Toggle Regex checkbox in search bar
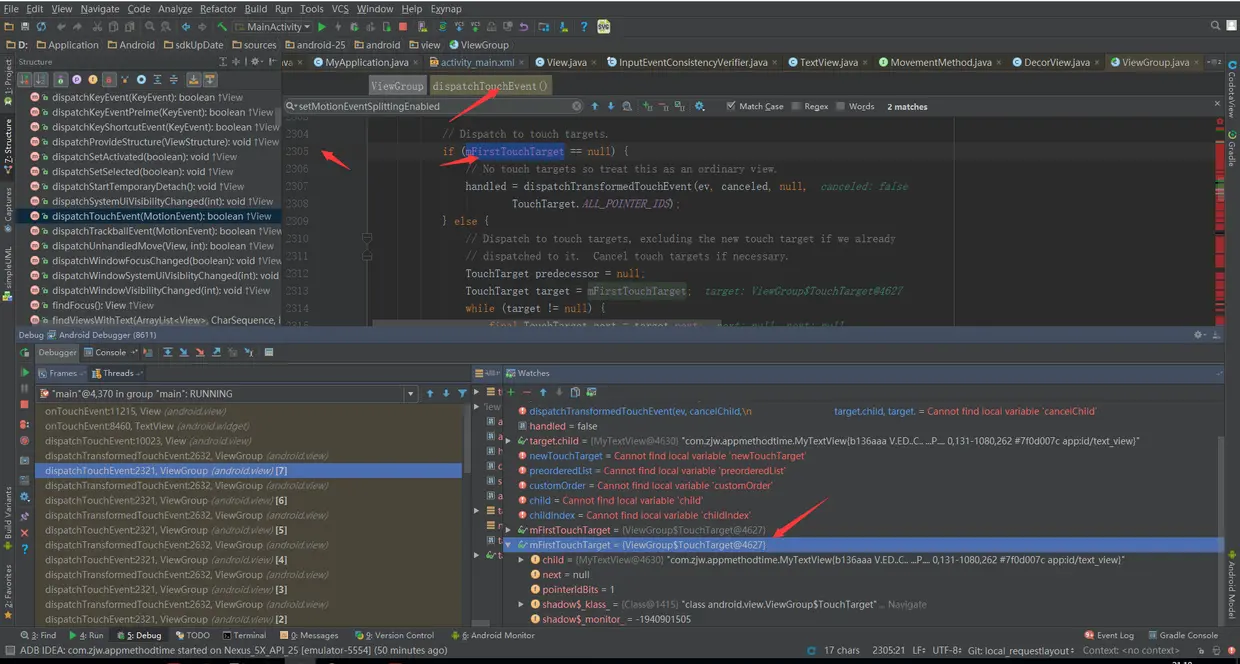Image resolution: width=1240 pixels, height=664 pixels. [x=795, y=106]
